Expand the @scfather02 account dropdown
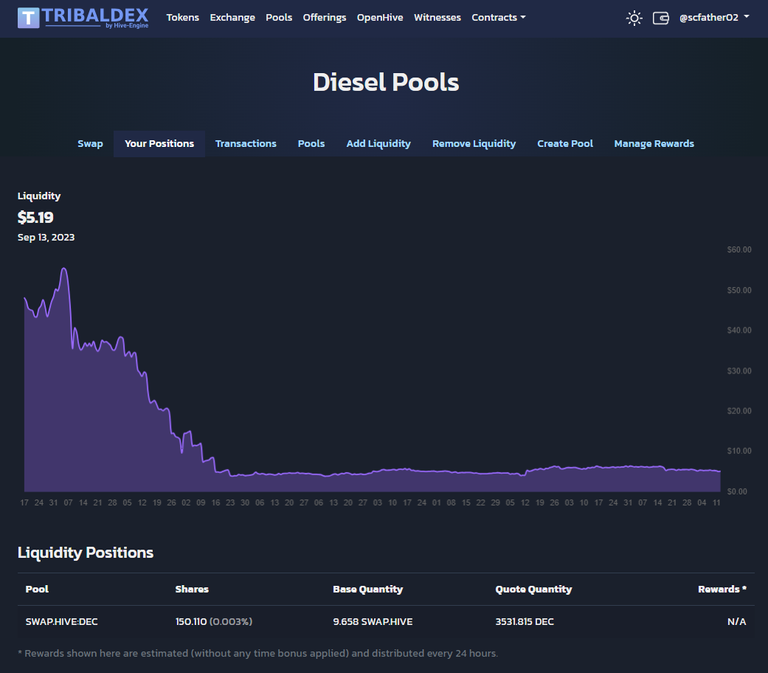This screenshot has width=768, height=673. (x=714, y=17)
